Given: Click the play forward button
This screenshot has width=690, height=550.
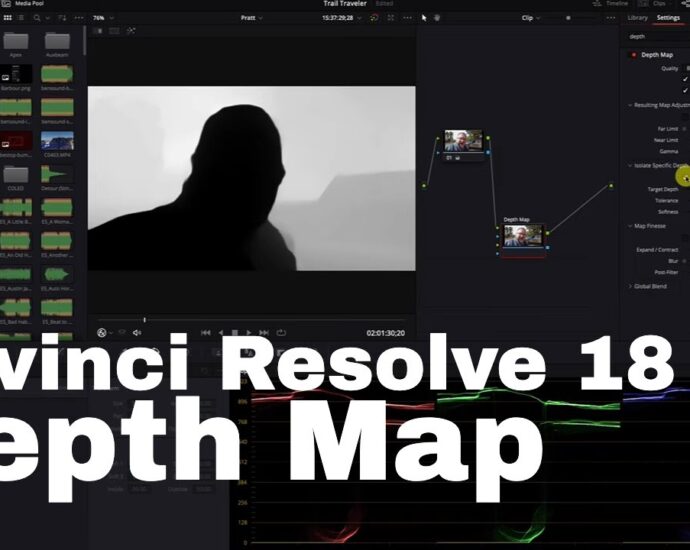Looking at the screenshot, I should point(250,332).
